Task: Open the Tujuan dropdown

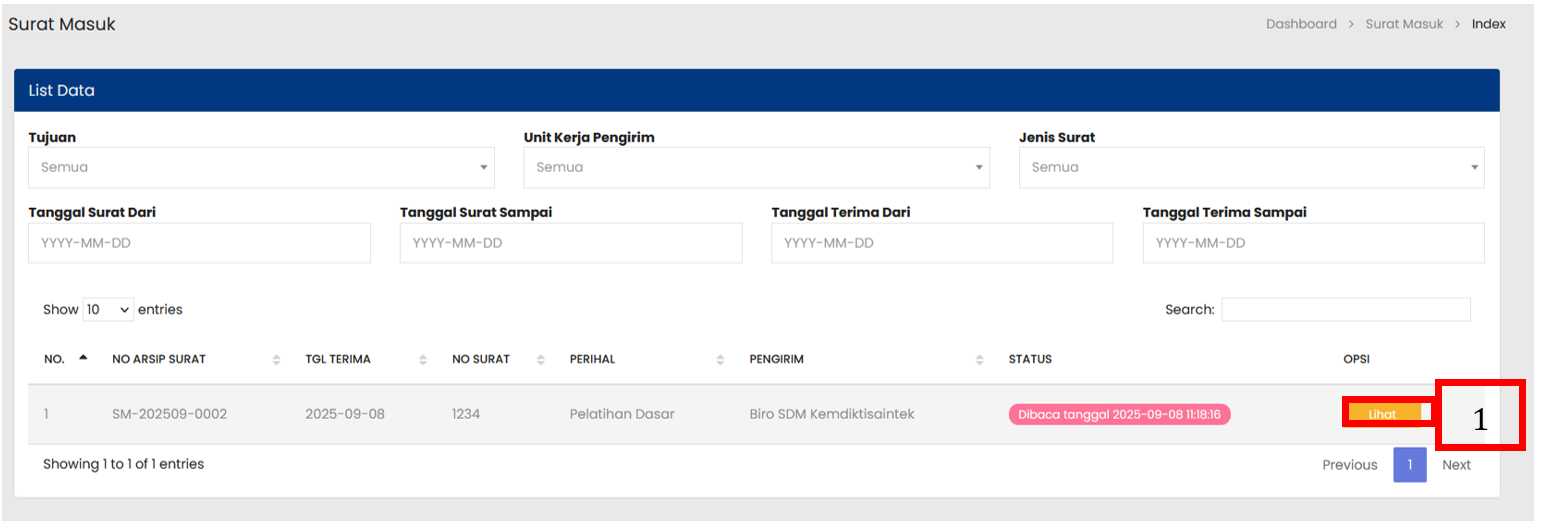Action: point(261,168)
